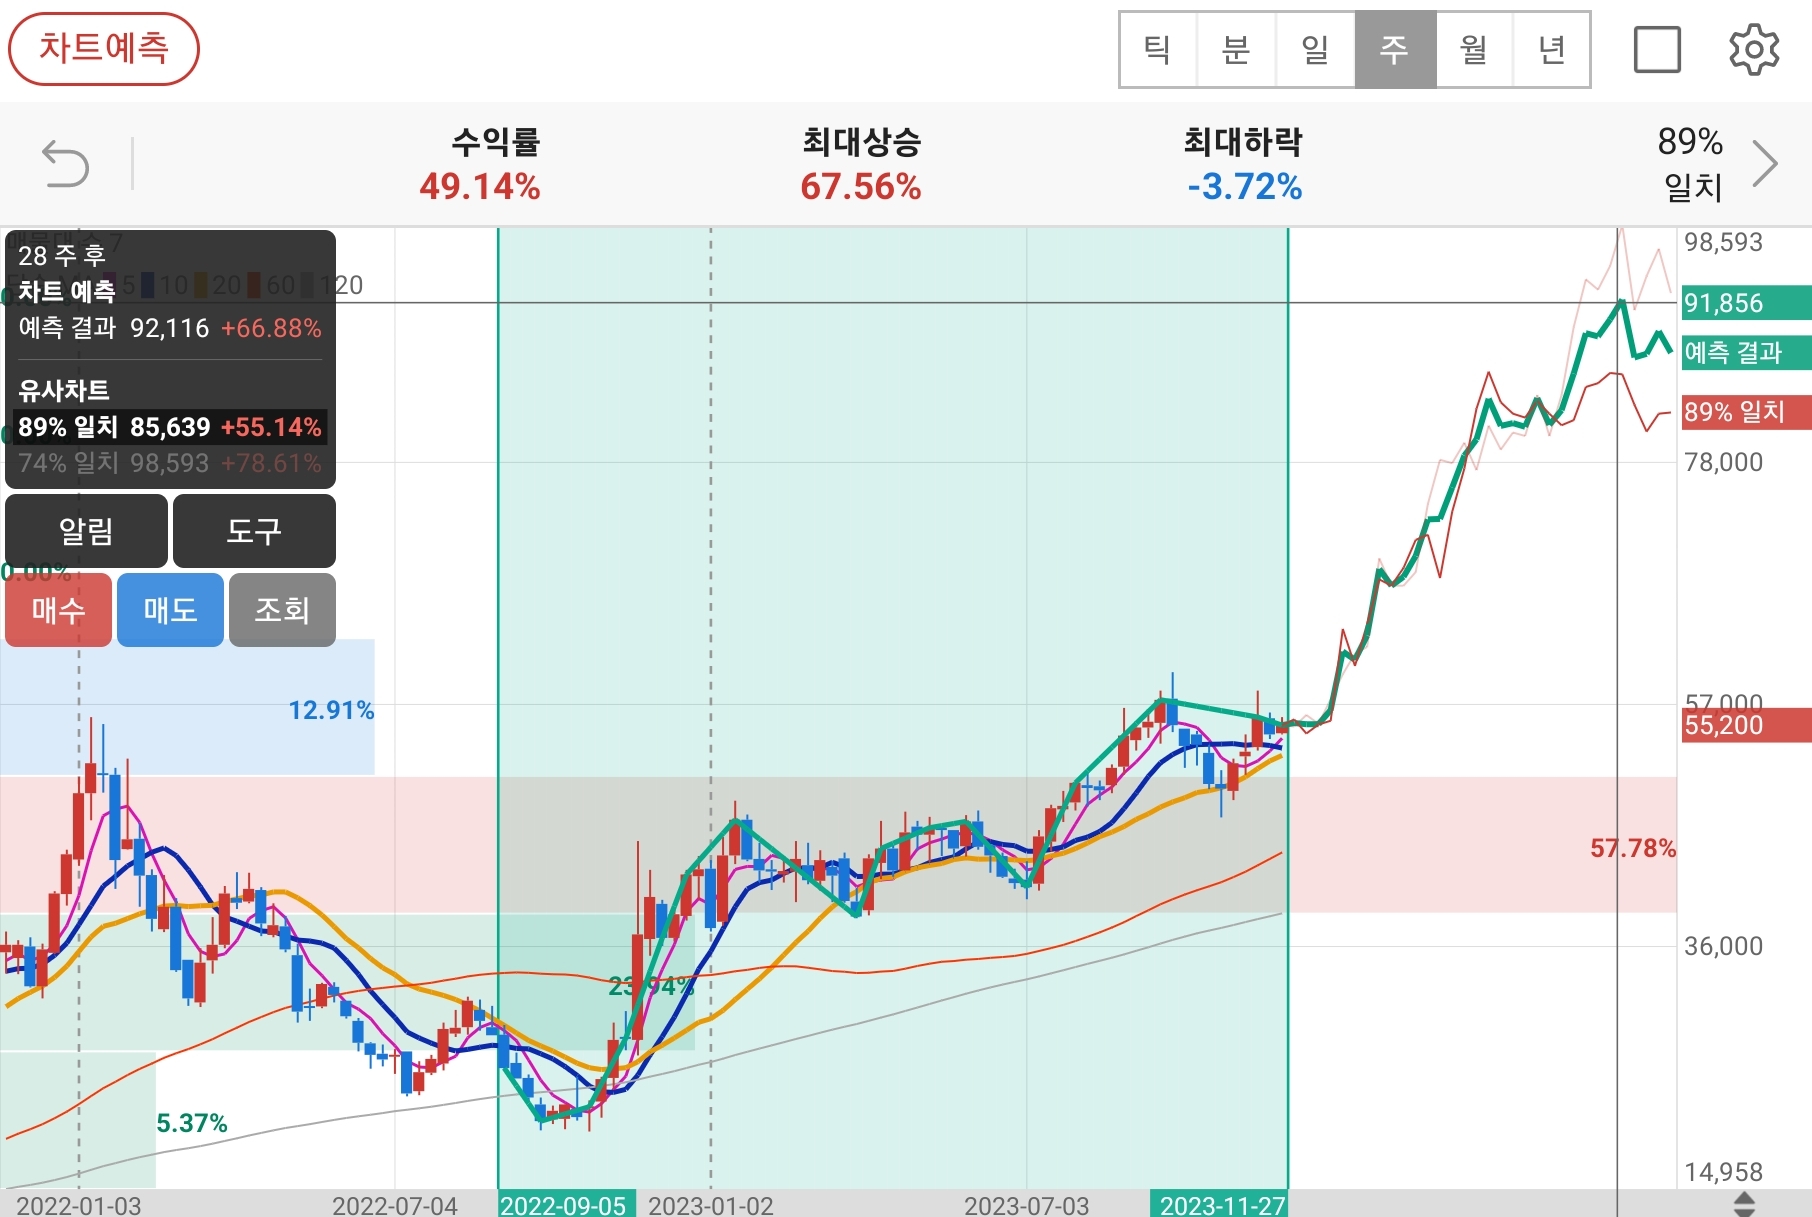
Task: Tap the gray 조회 lookup button
Action: point(282,610)
